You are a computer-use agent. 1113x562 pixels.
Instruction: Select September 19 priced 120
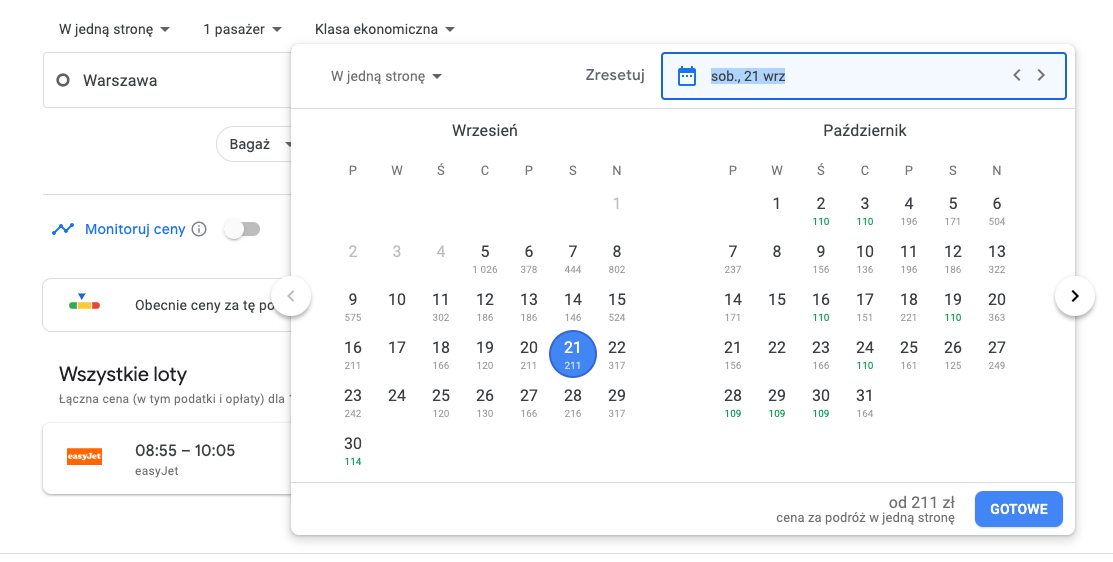tap(485, 355)
